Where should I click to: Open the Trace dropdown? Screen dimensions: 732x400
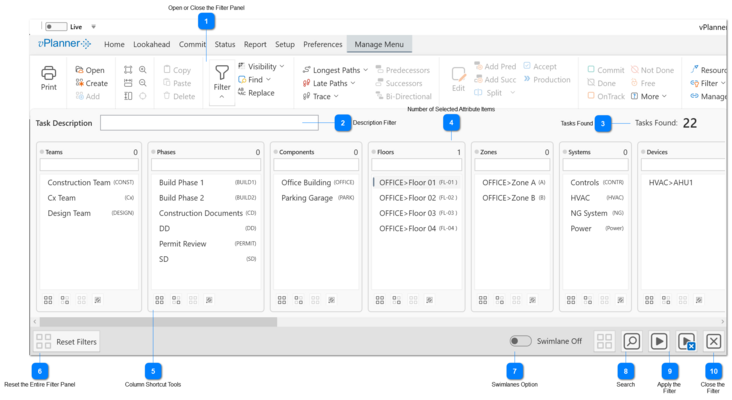[336, 96]
